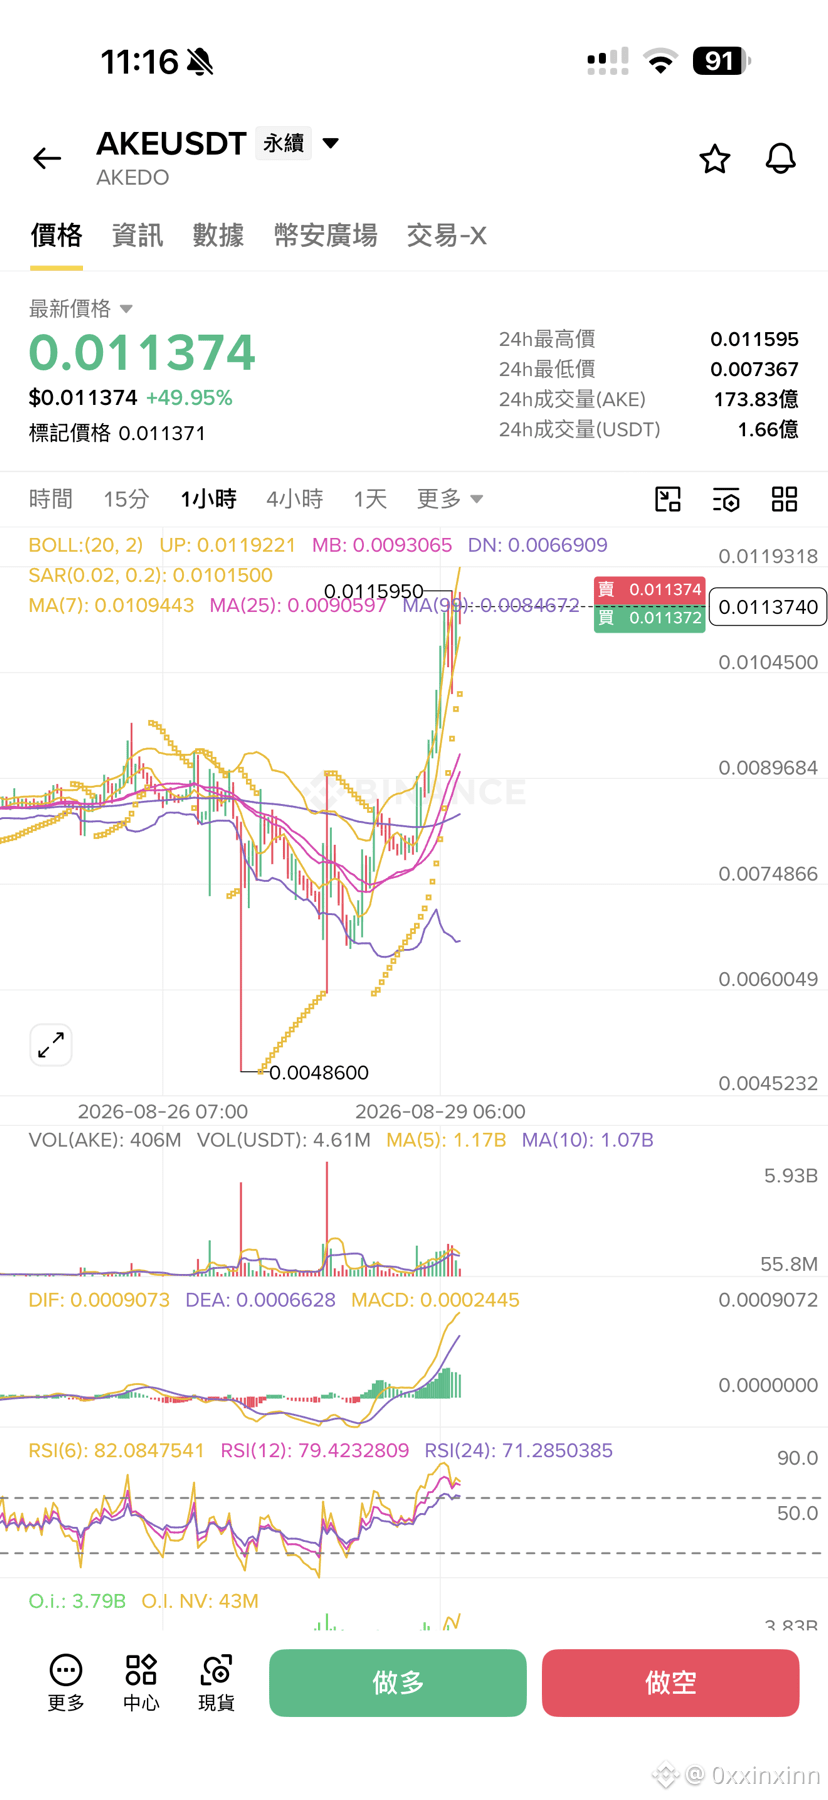
Task: Add AKEUSDT to favorites with star icon
Action: click(x=714, y=158)
